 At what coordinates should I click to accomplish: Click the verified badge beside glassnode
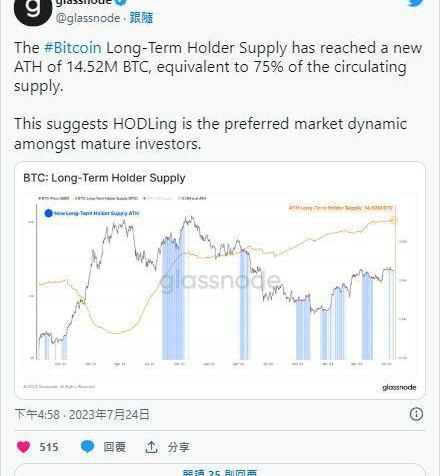coord(121,2)
